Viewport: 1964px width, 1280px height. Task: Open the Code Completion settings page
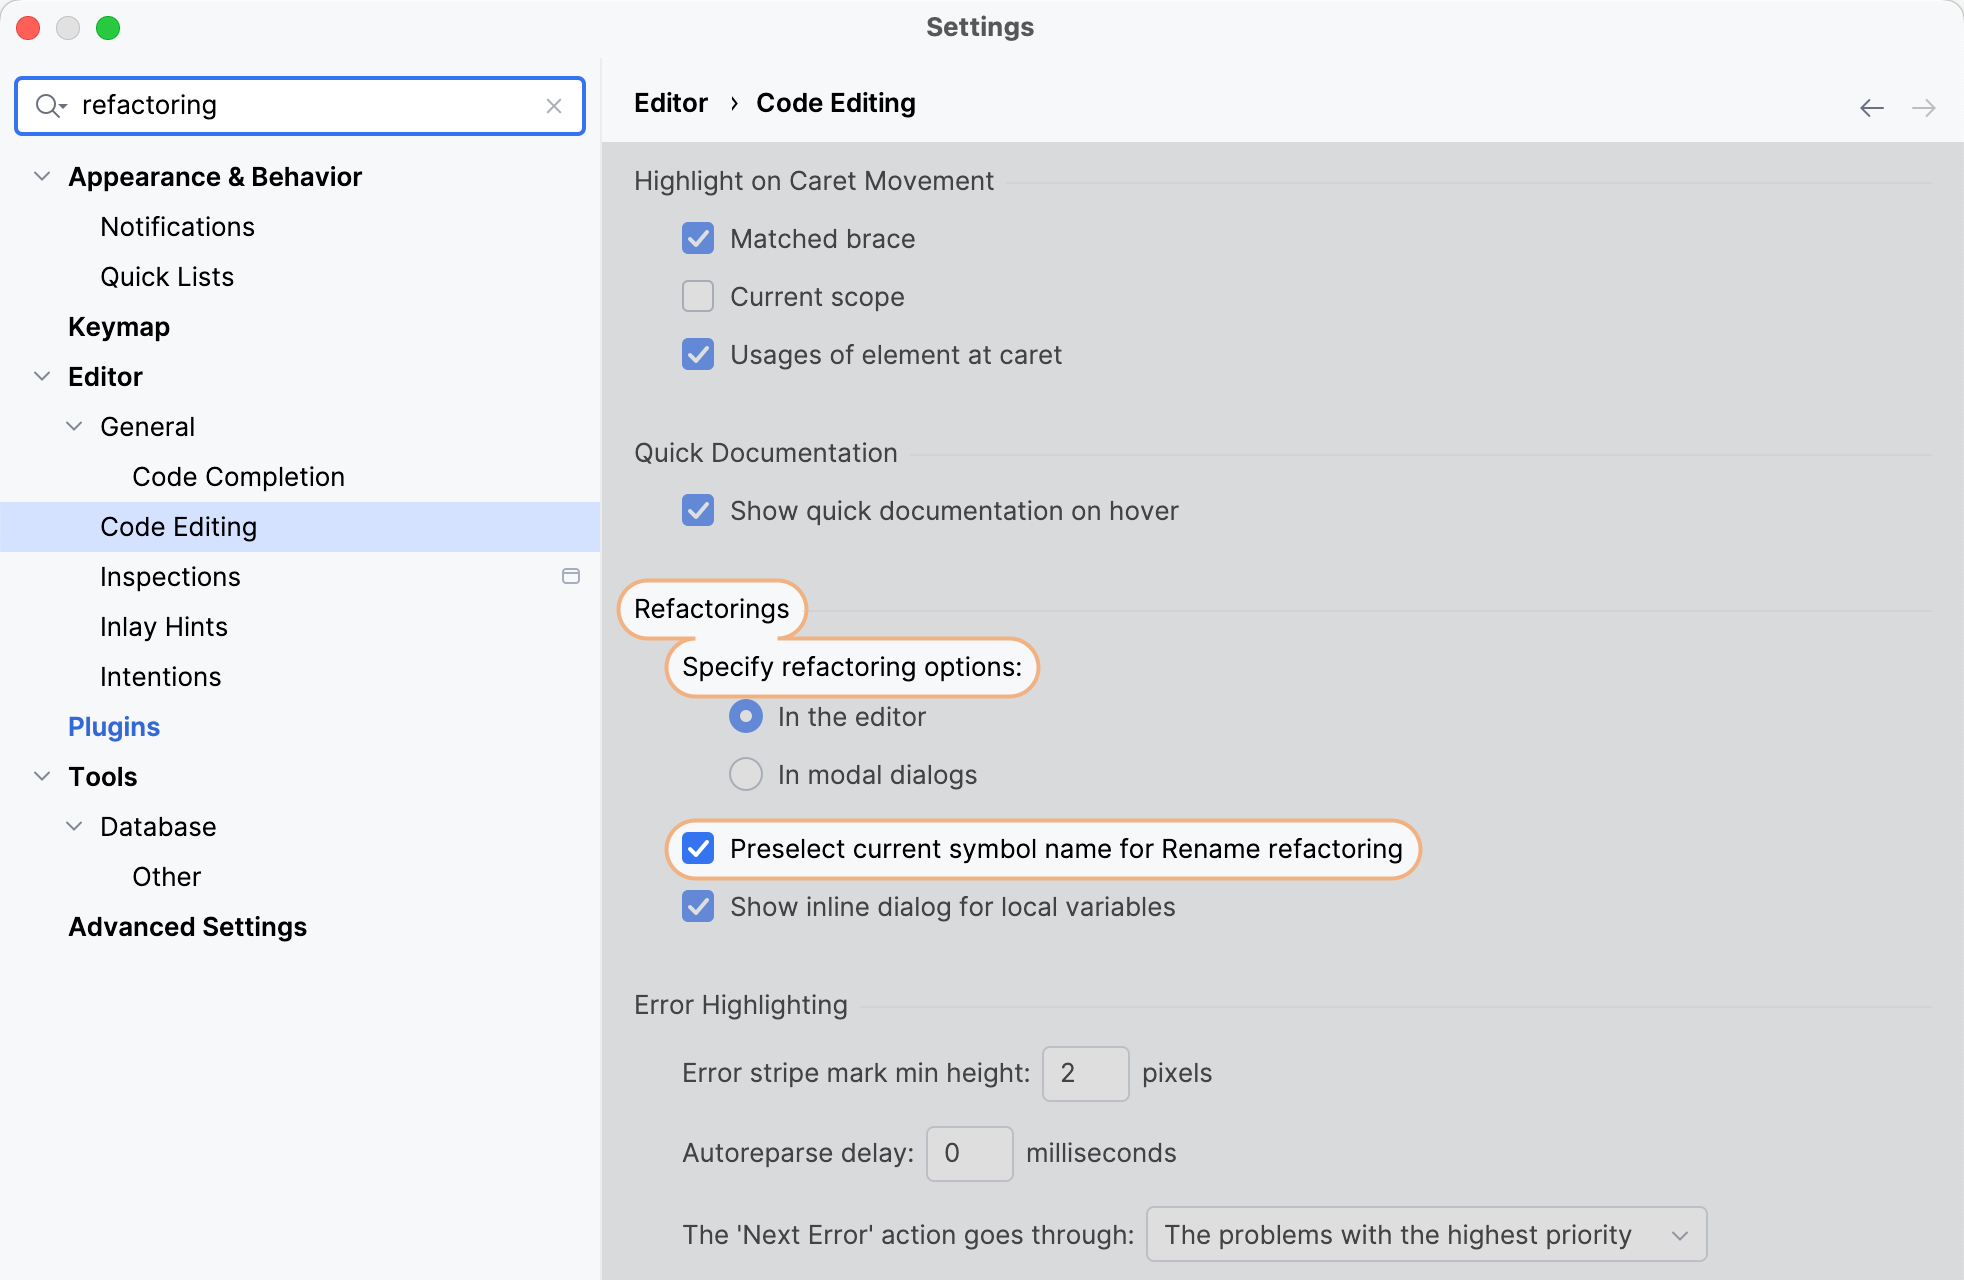[x=238, y=476]
